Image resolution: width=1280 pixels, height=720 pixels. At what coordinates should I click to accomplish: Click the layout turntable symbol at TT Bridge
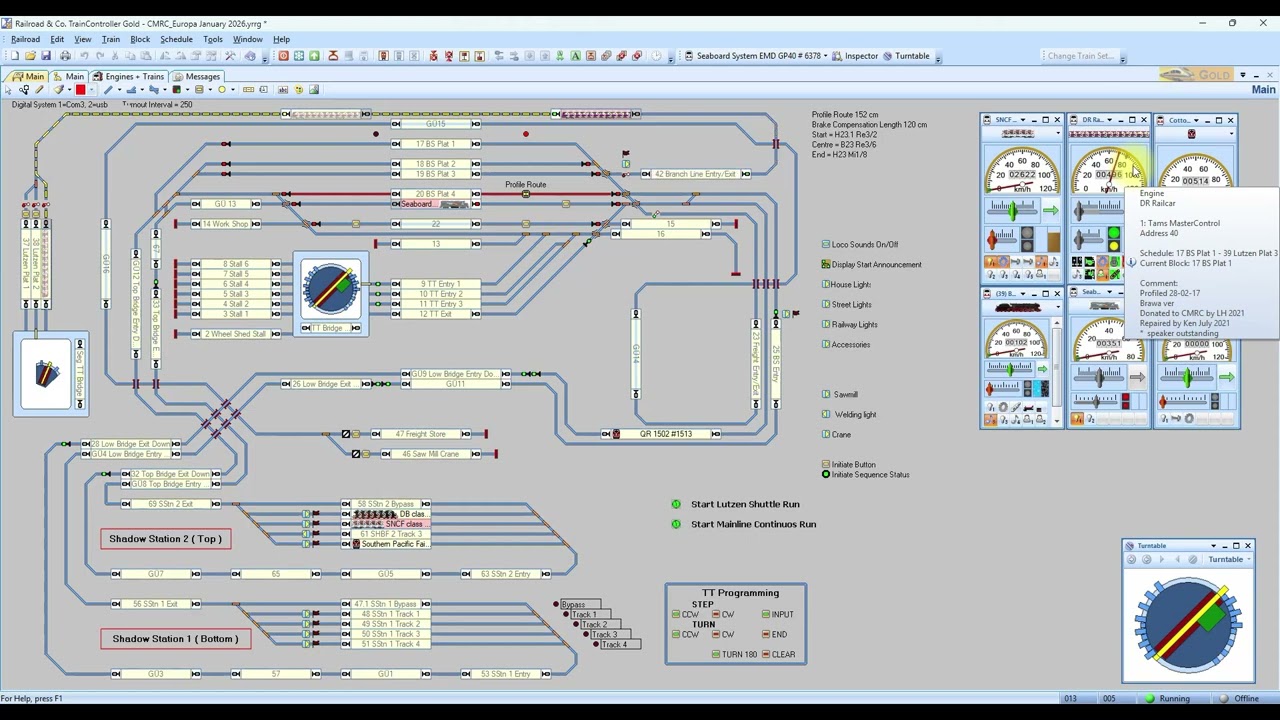[x=331, y=288]
